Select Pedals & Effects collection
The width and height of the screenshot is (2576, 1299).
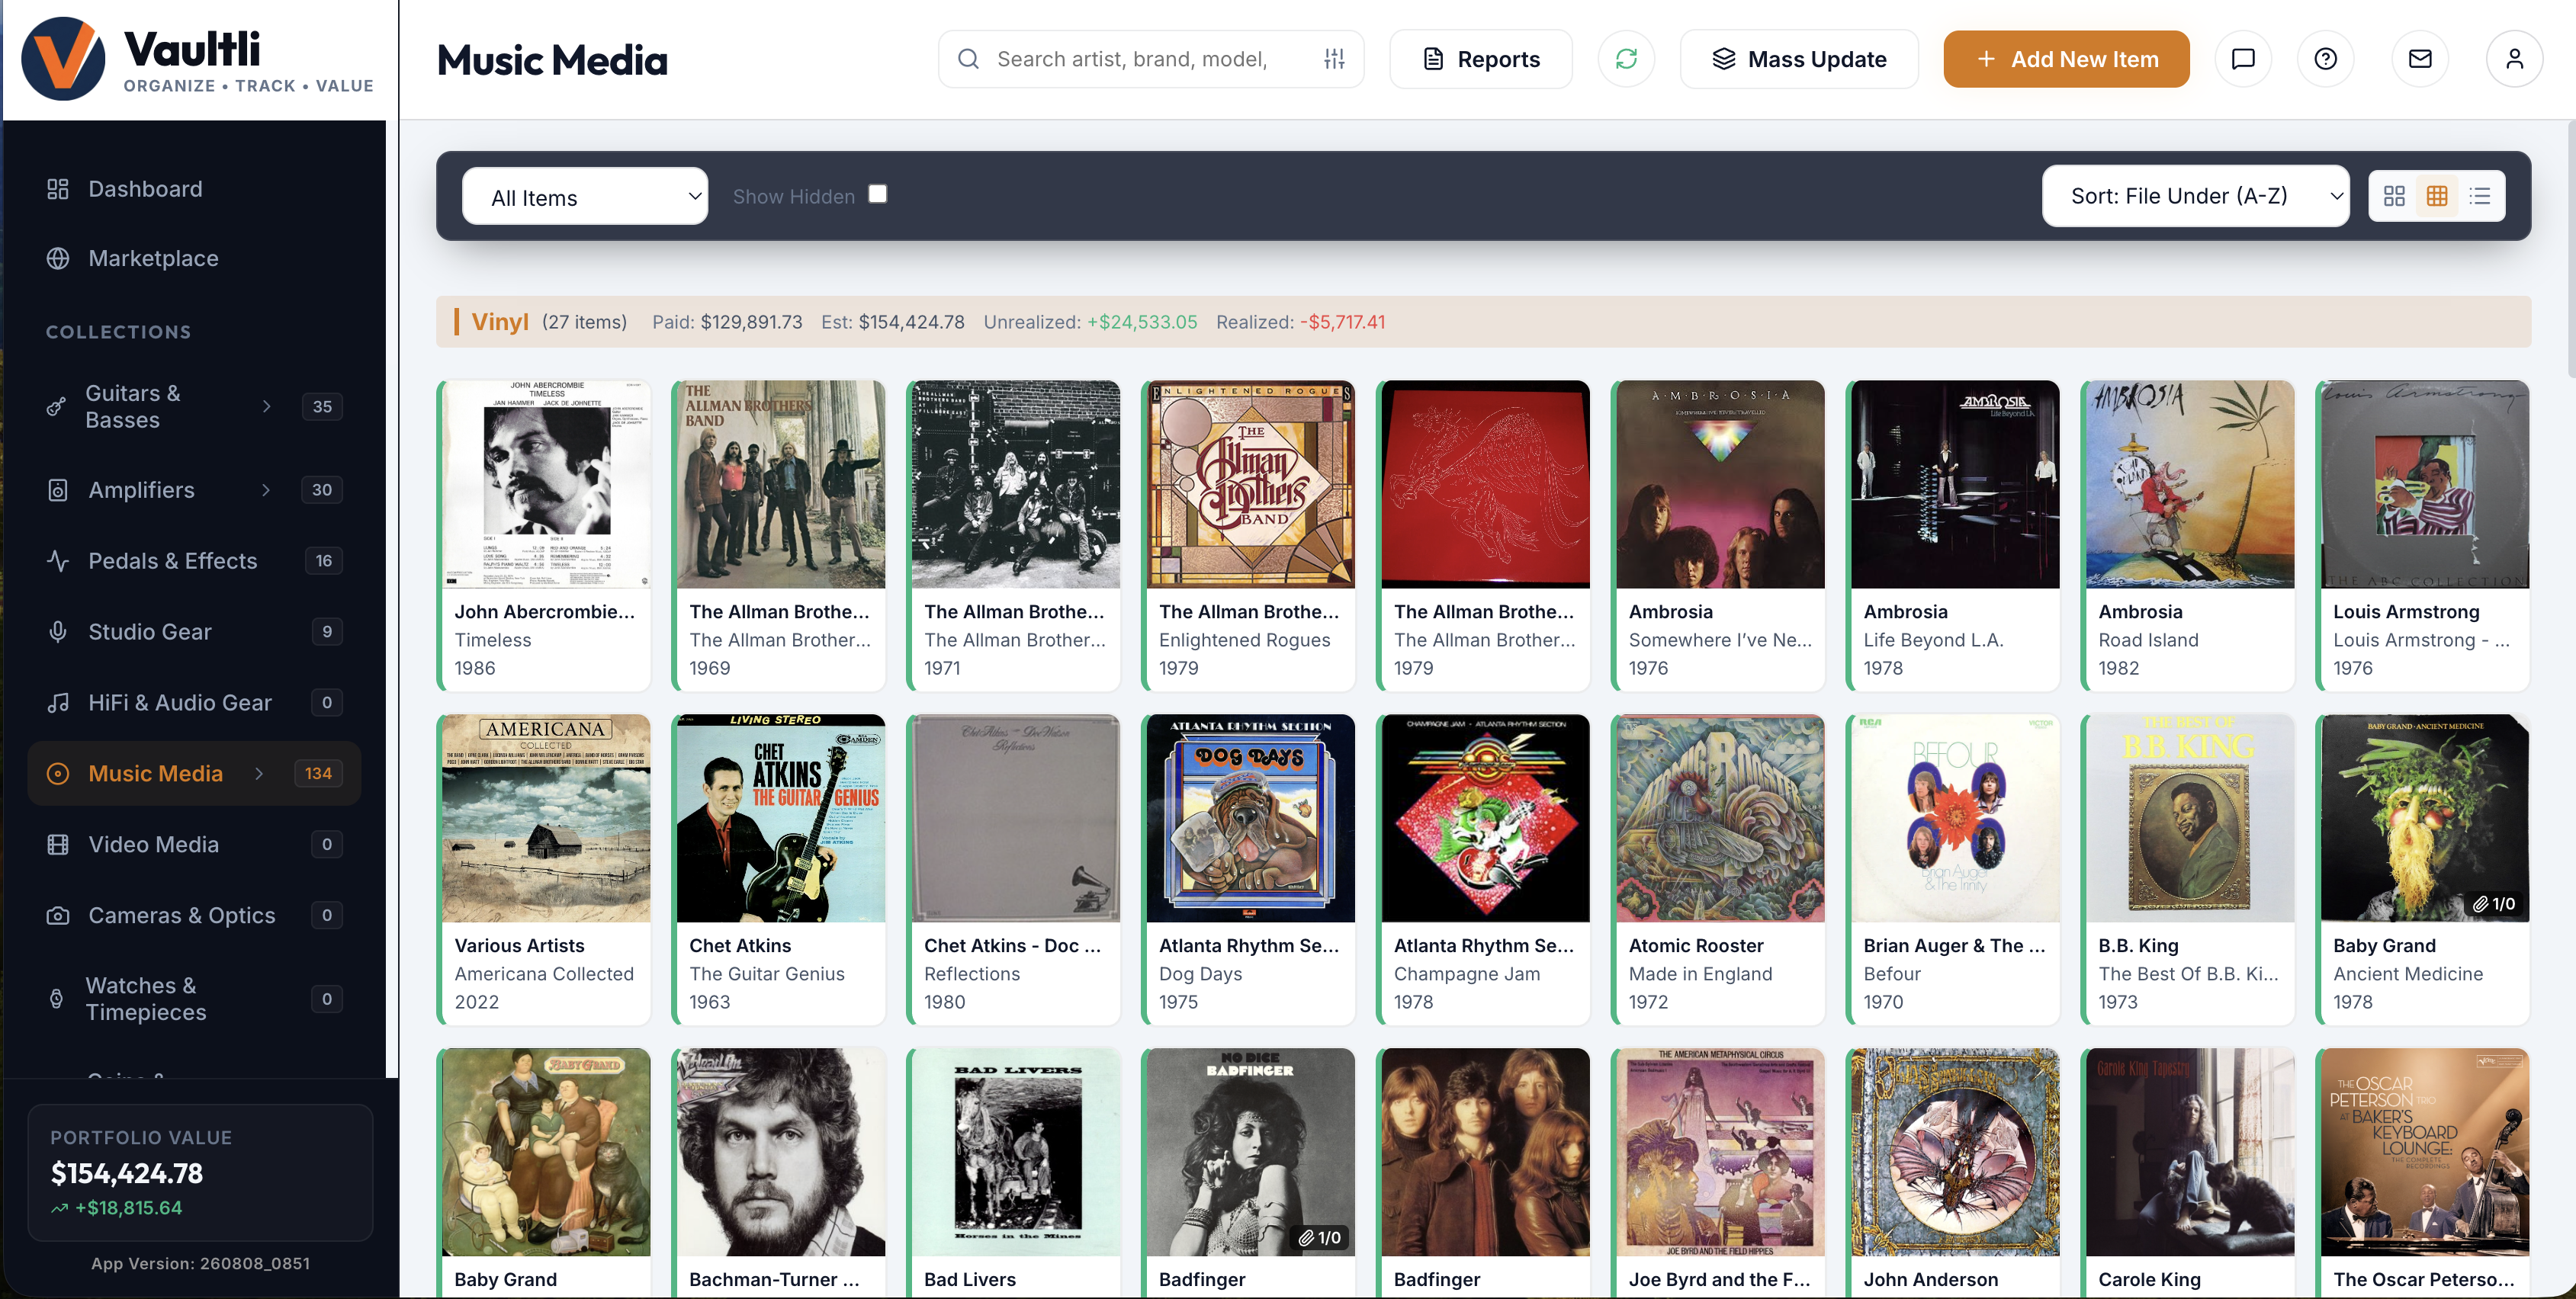(x=194, y=561)
